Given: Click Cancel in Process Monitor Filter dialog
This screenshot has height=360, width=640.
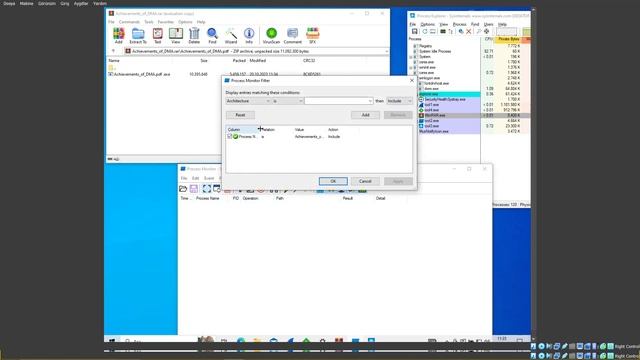Looking at the screenshot, I should 365,181.
